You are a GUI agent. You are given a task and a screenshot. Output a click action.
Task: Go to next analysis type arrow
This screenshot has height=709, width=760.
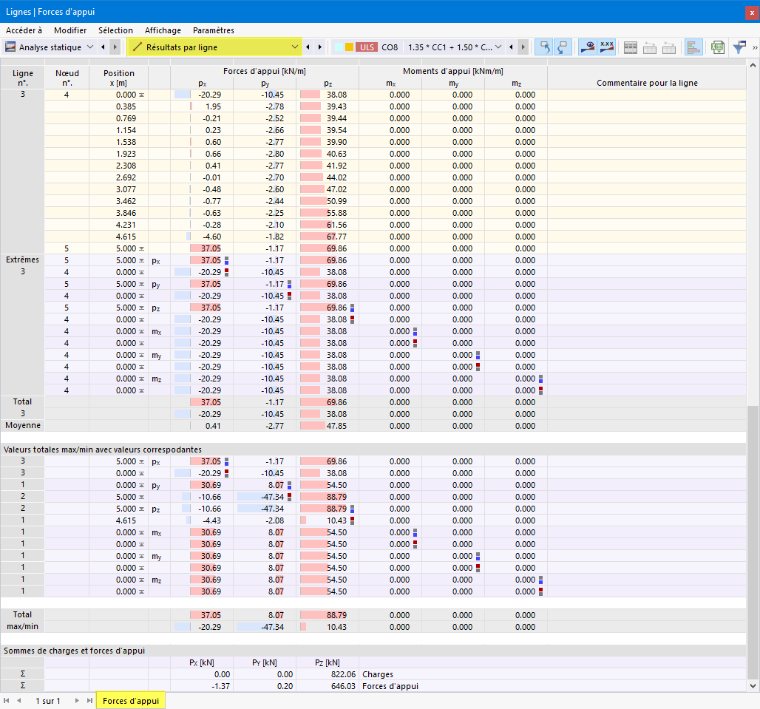coord(115,47)
